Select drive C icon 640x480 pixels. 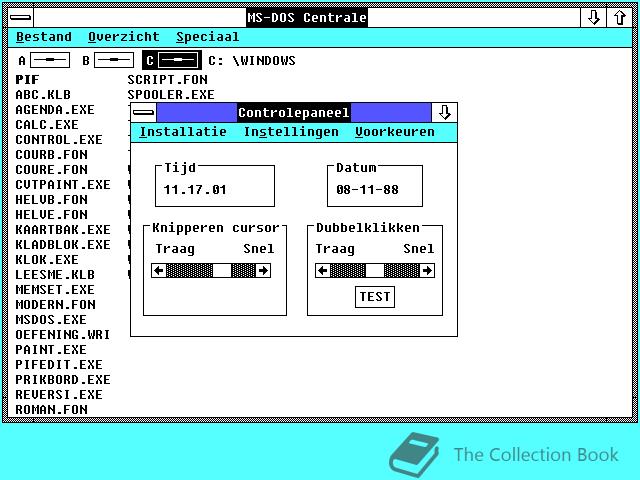tap(172, 60)
